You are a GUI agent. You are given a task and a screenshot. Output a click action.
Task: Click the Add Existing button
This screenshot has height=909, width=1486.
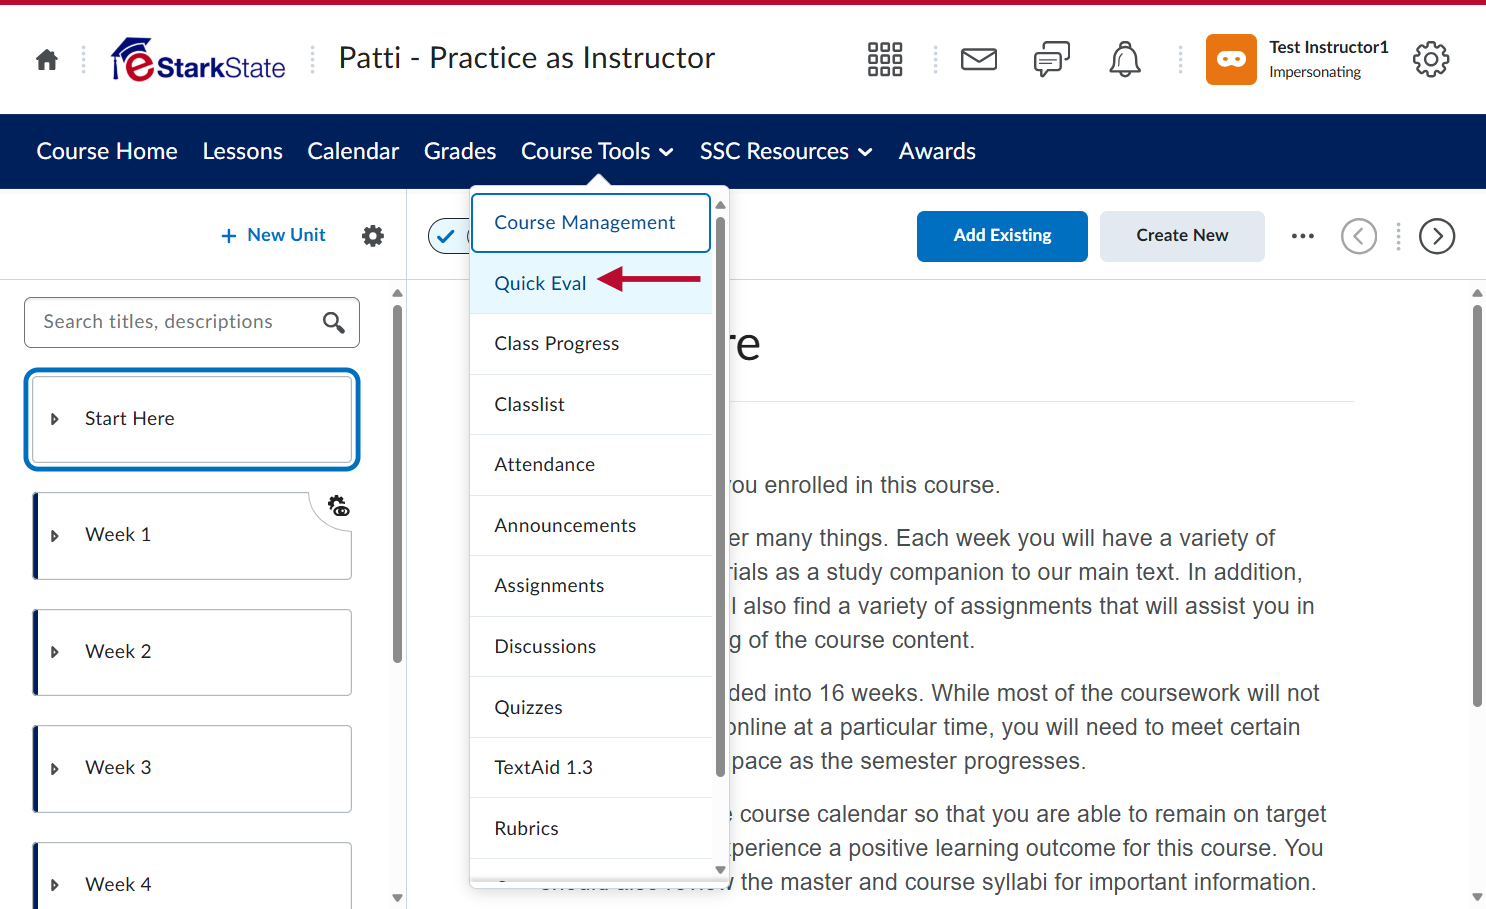[x=1002, y=236]
